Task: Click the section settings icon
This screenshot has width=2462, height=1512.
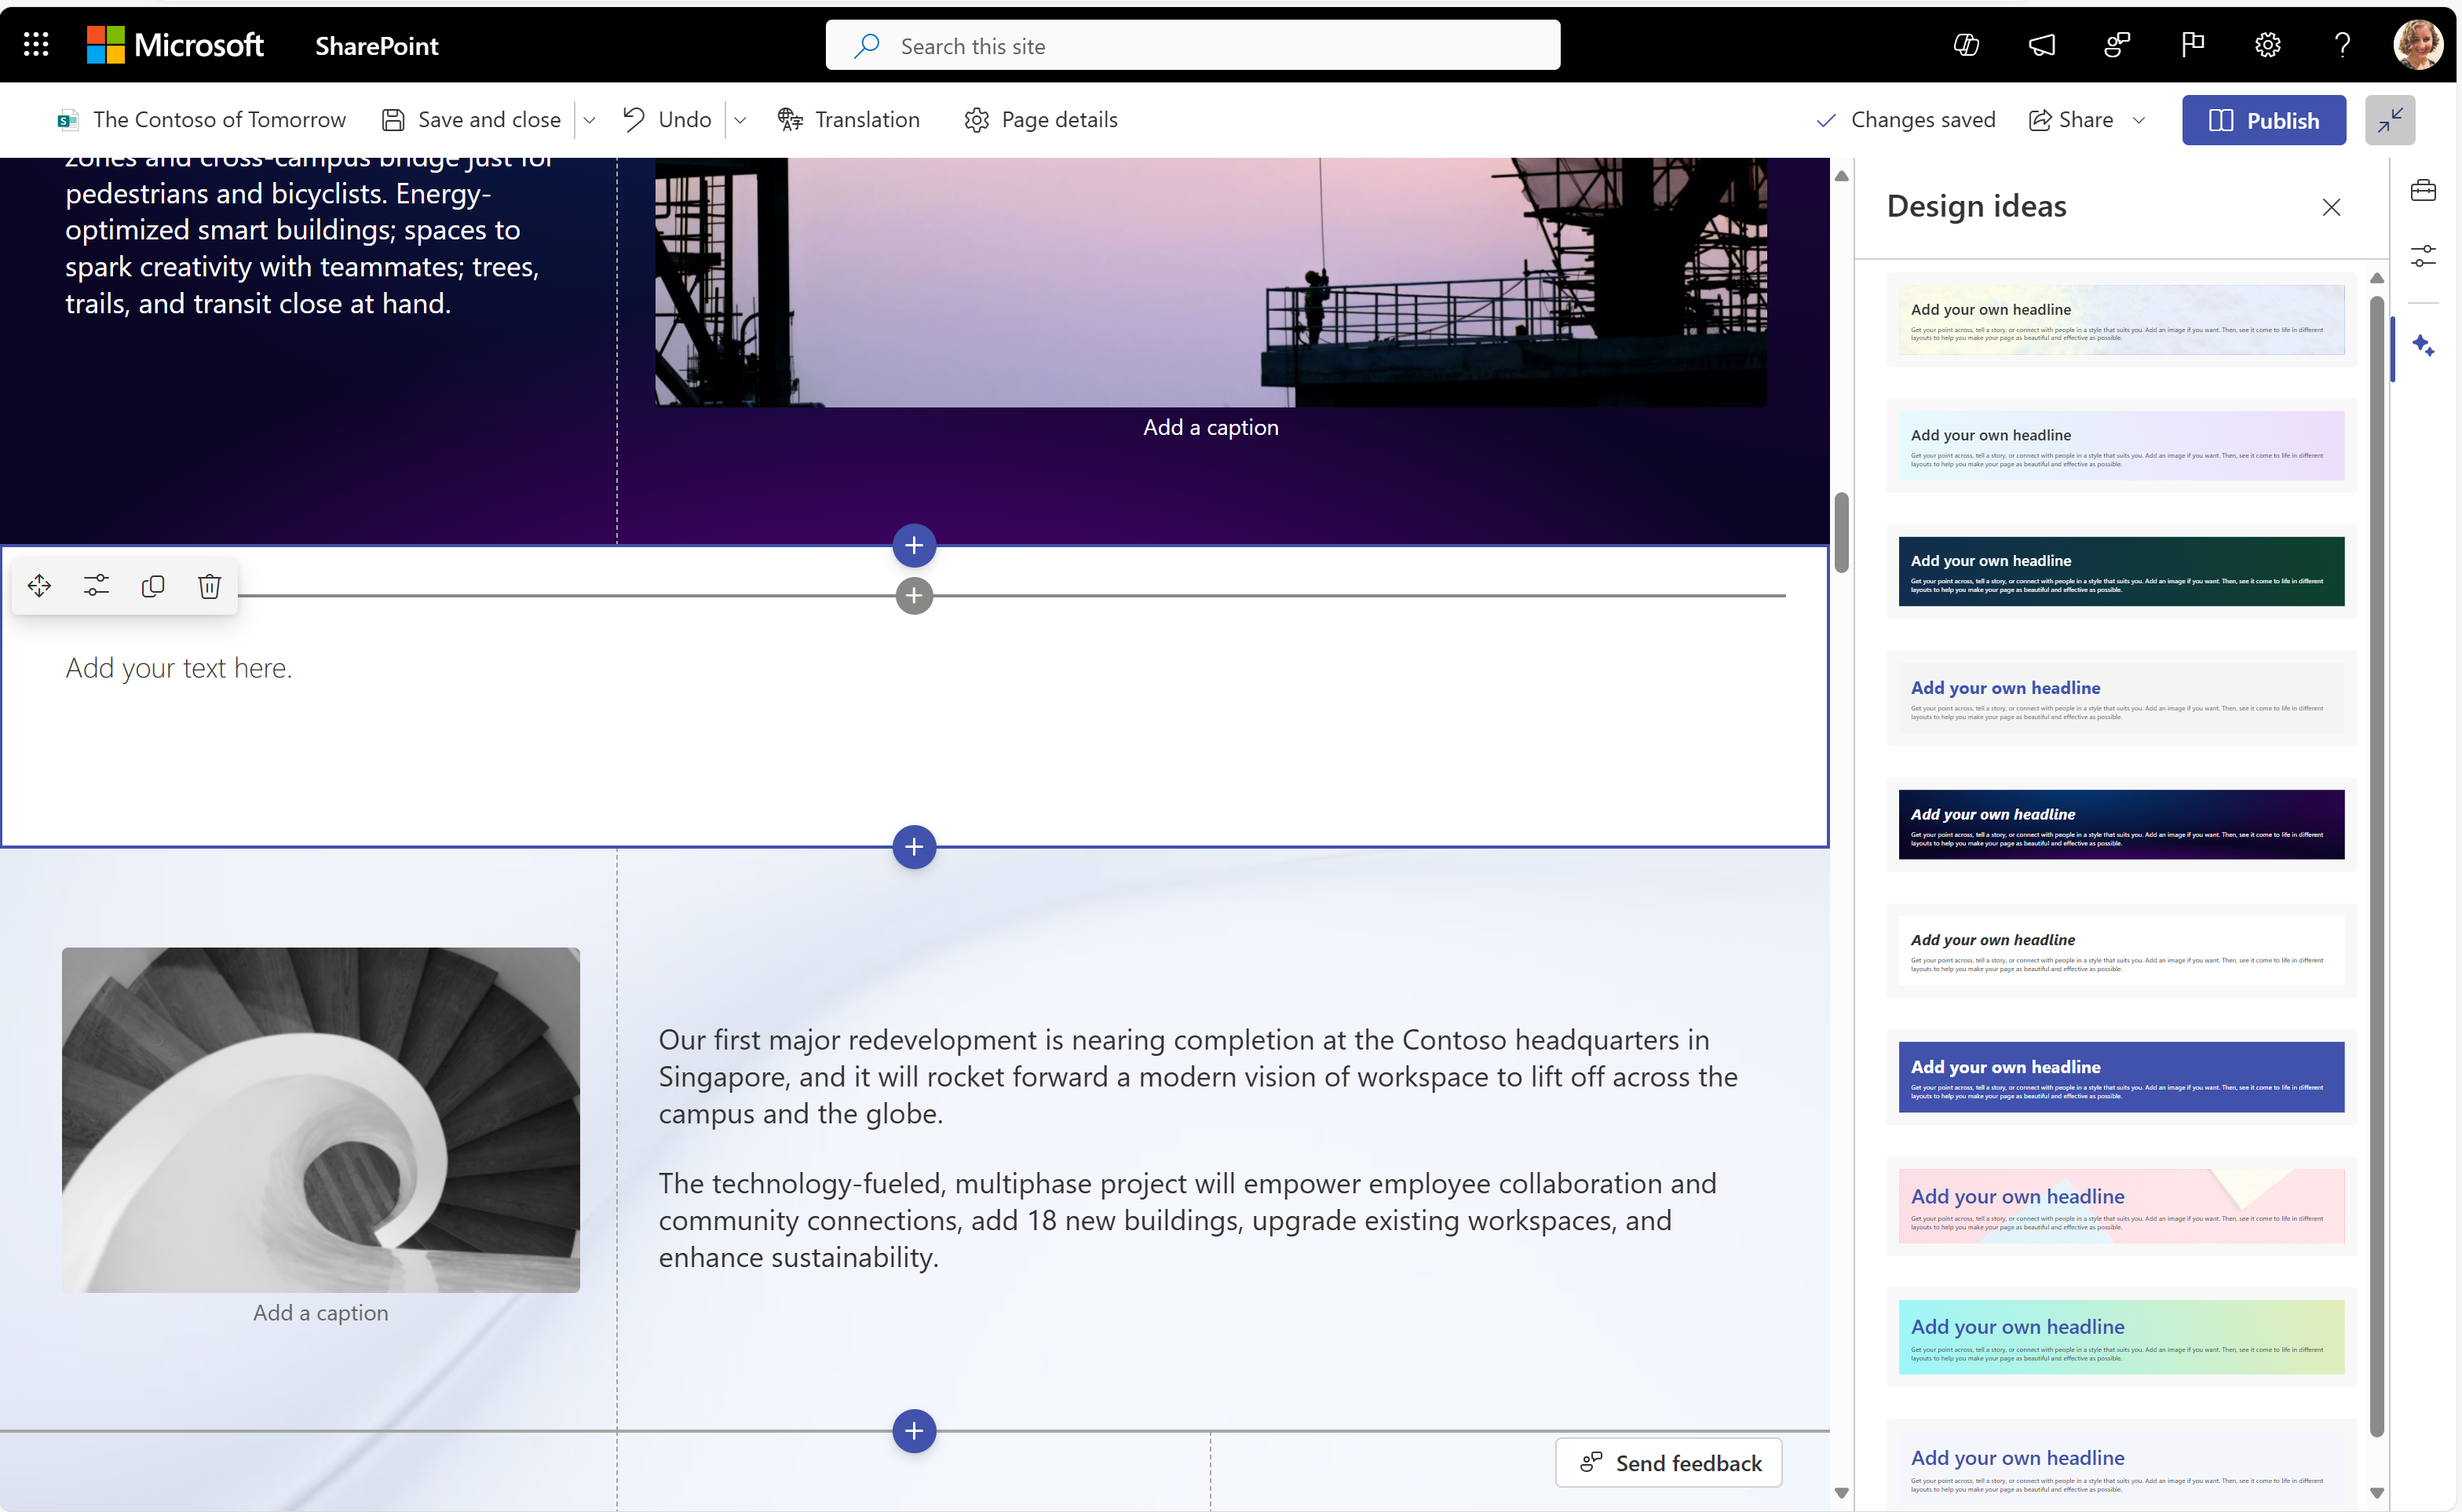Action: [95, 586]
